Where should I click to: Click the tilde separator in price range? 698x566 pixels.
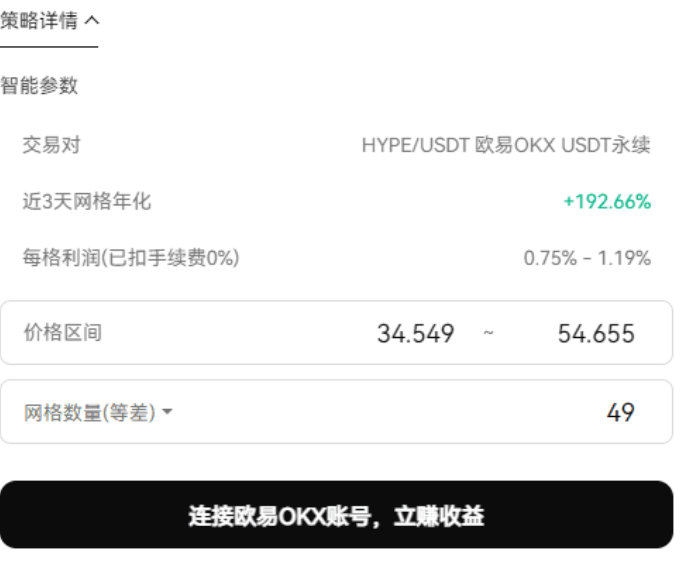point(488,333)
